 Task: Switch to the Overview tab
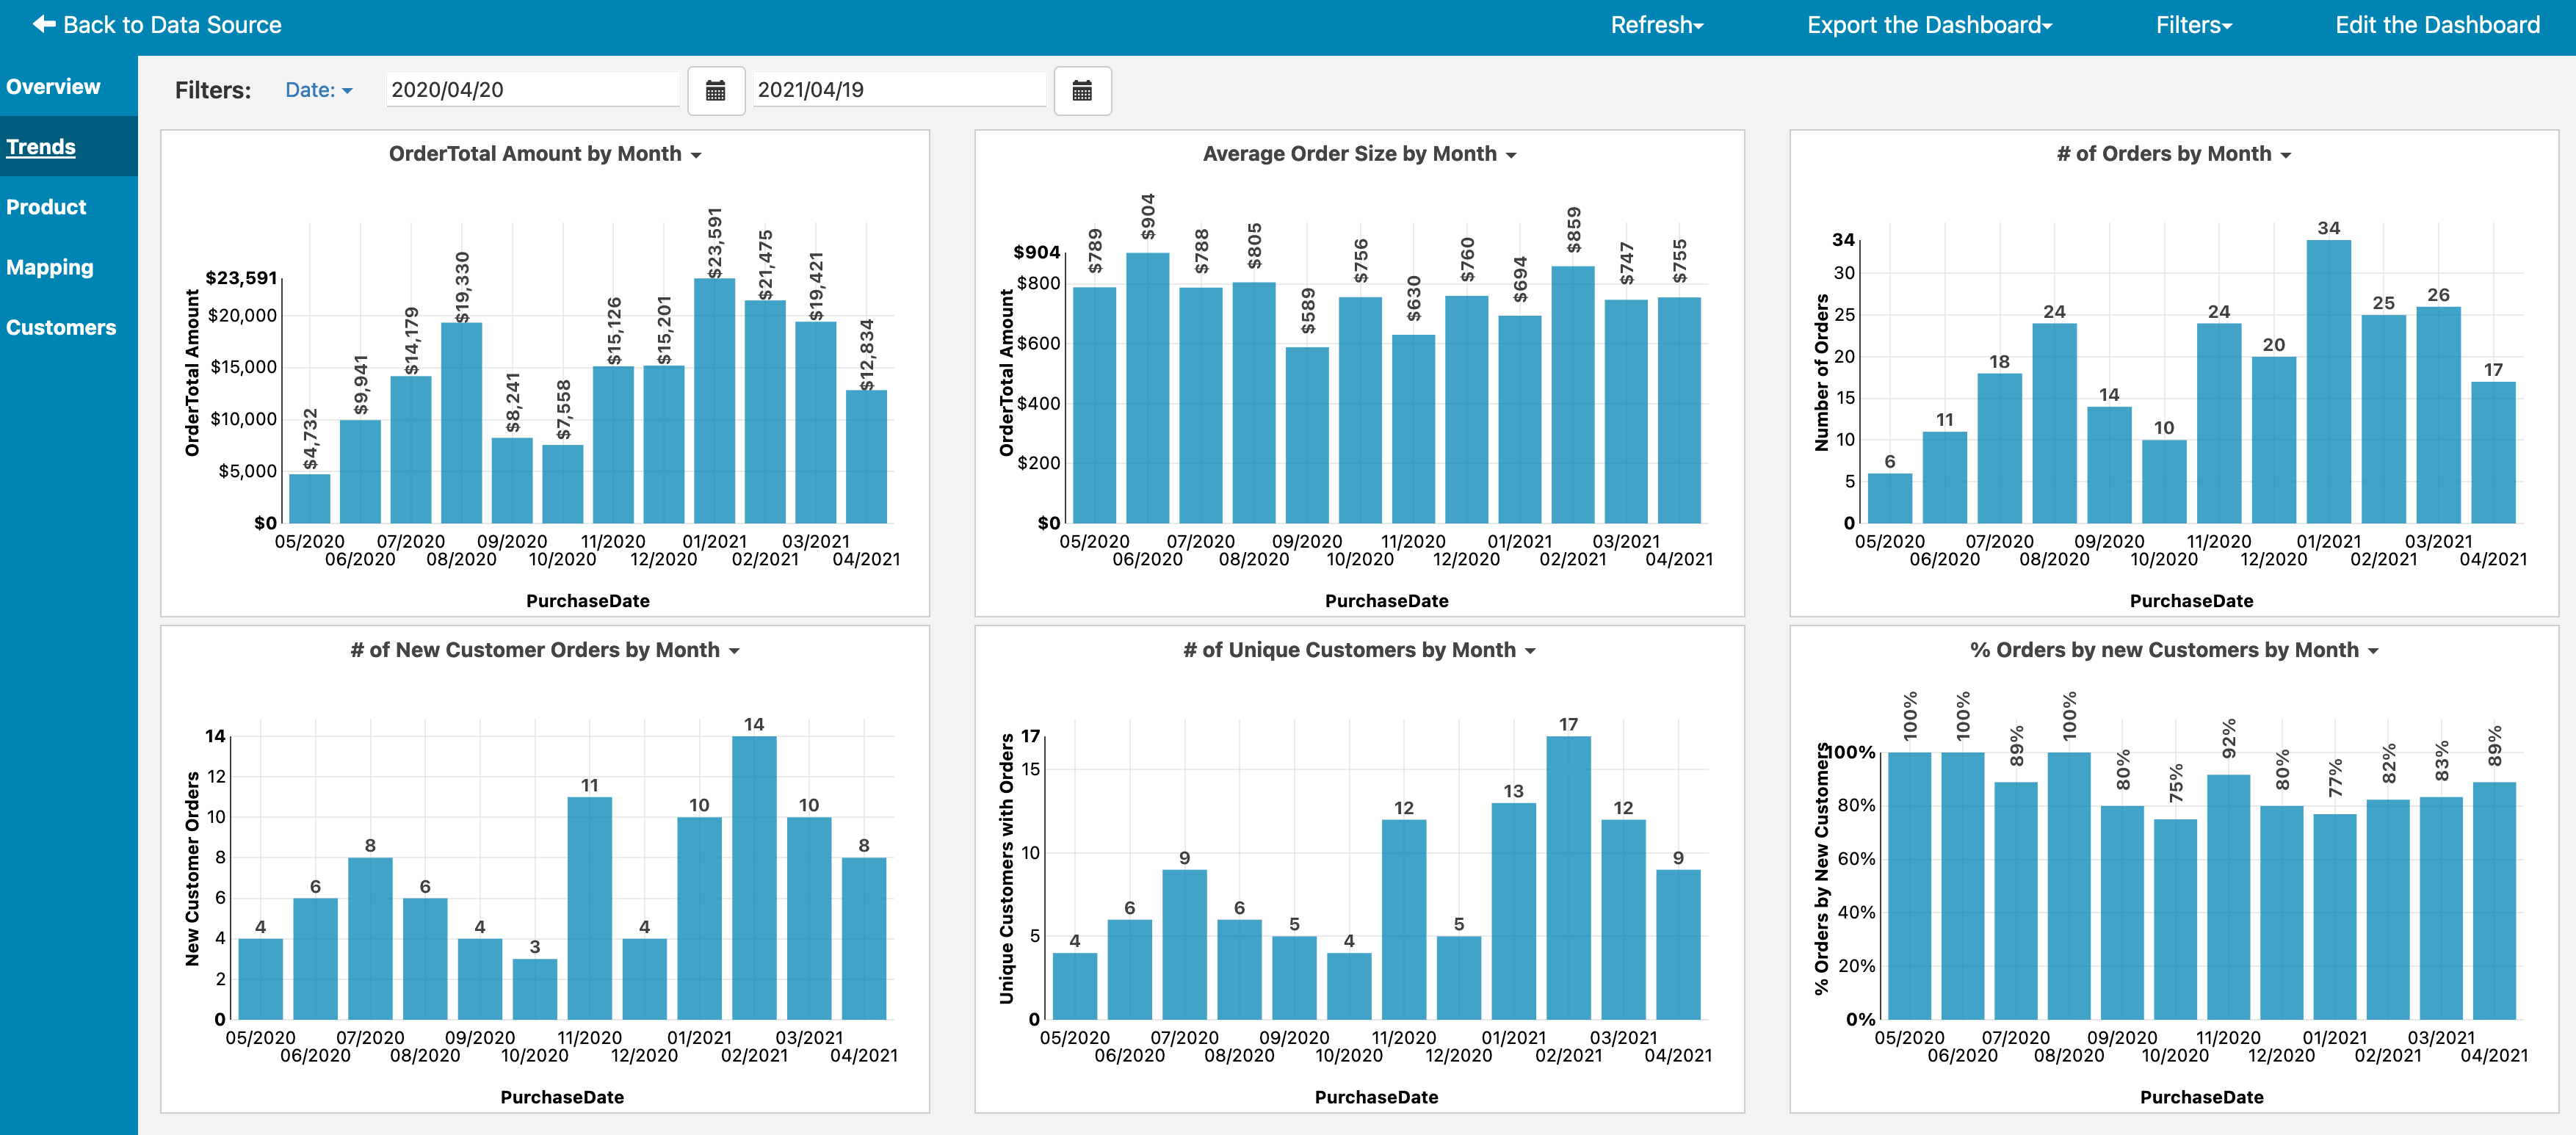[x=53, y=87]
